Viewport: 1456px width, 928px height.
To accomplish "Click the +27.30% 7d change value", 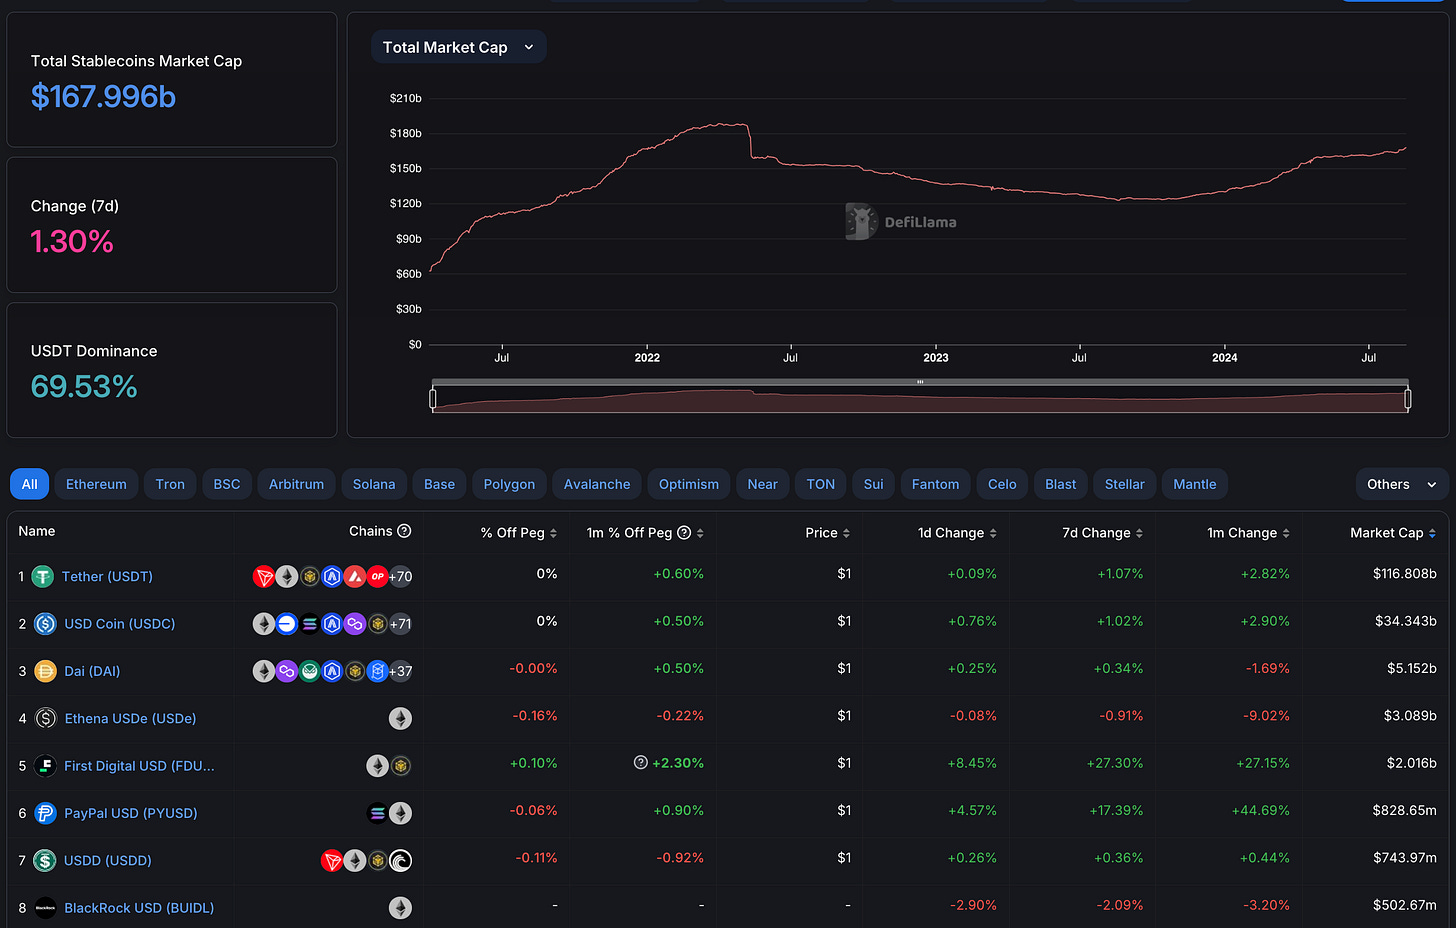I will click(1115, 763).
